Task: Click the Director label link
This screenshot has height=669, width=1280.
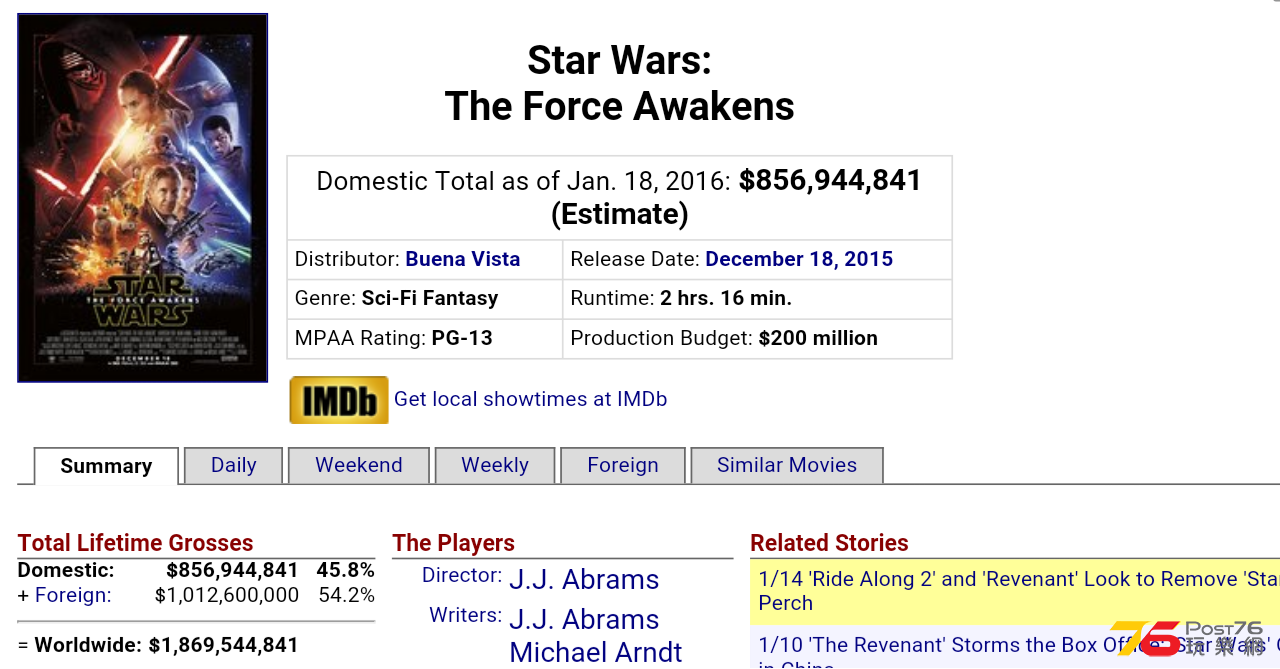Action: tap(462, 575)
